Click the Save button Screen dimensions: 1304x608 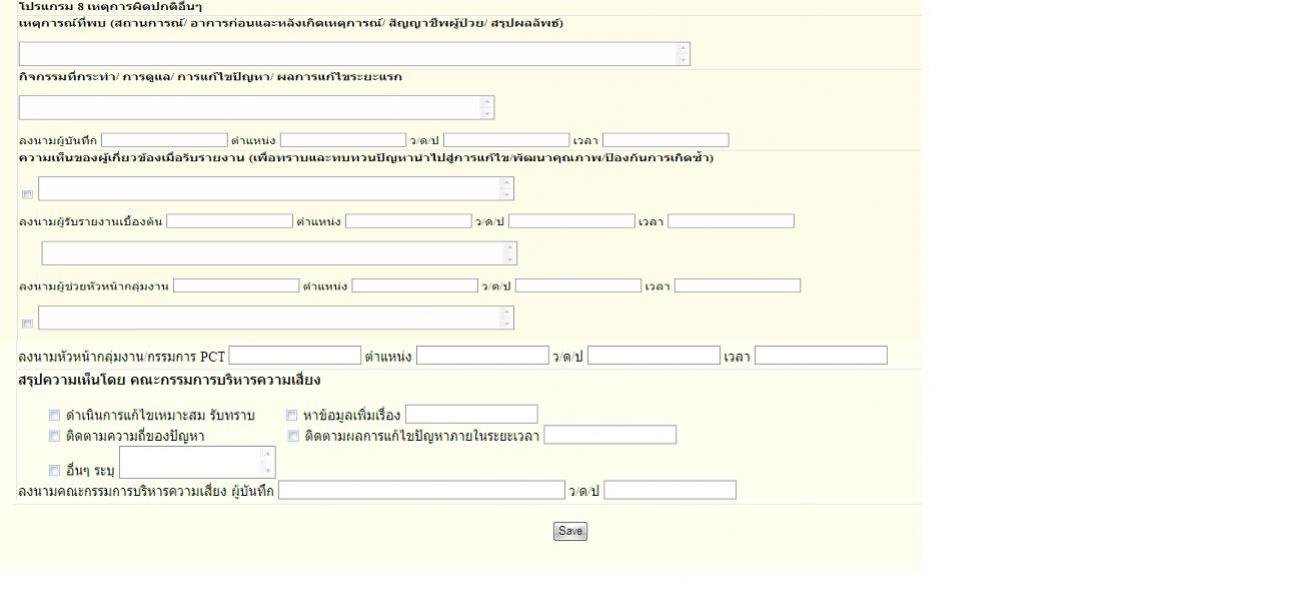(x=570, y=531)
